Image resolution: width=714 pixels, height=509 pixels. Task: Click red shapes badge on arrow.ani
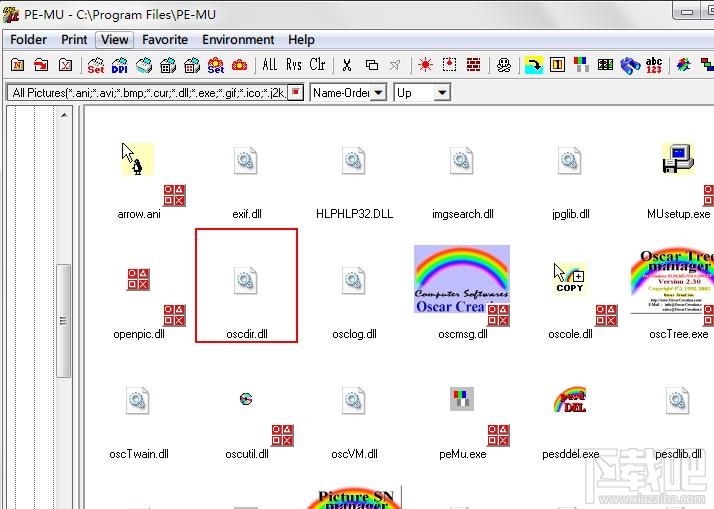[x=174, y=195]
